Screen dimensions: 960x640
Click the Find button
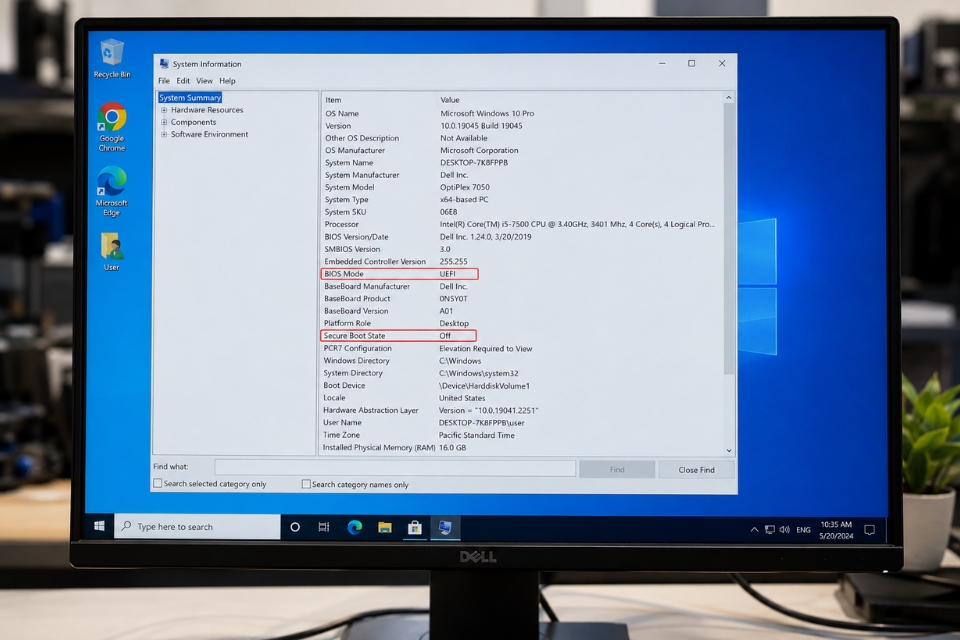point(617,470)
